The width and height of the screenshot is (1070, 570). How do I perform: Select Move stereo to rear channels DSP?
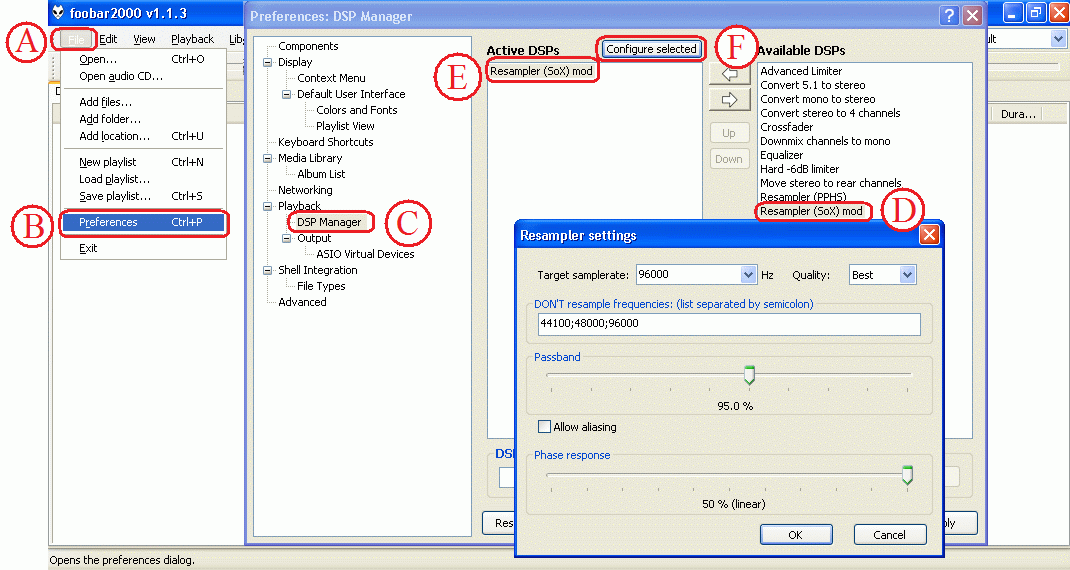pyautogui.click(x=830, y=184)
